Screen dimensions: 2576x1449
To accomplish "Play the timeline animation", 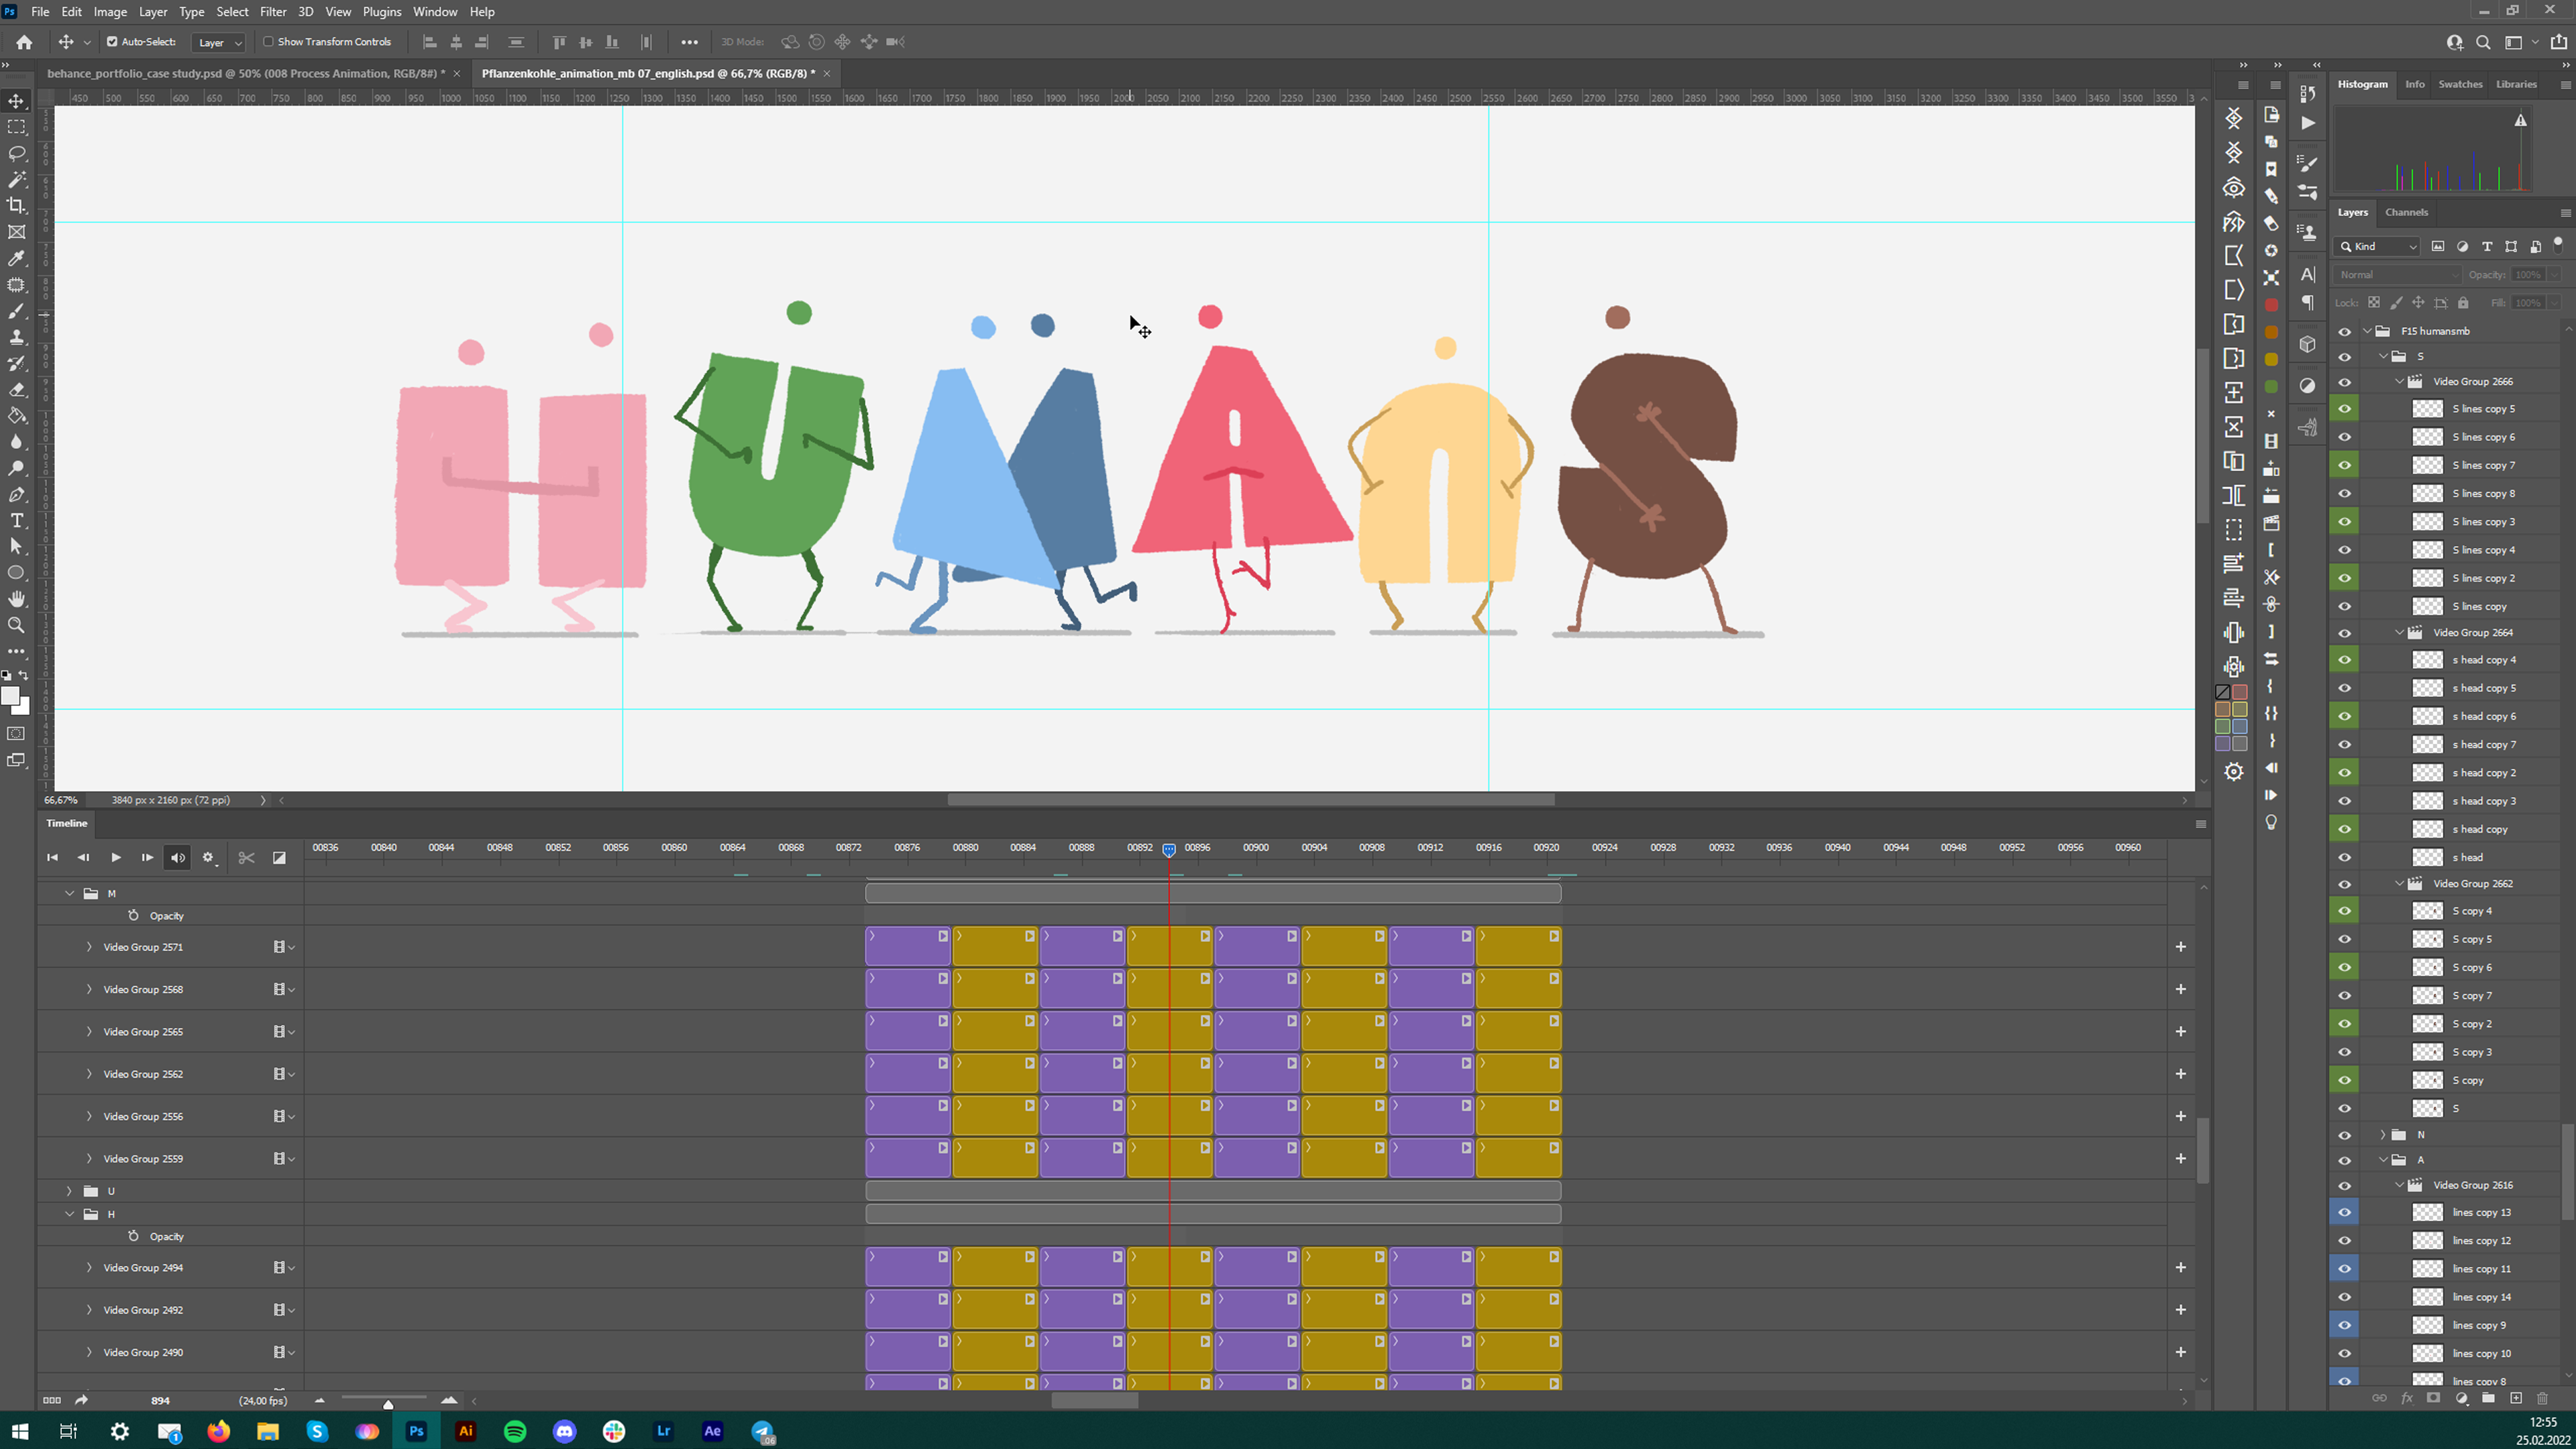I will (116, 857).
